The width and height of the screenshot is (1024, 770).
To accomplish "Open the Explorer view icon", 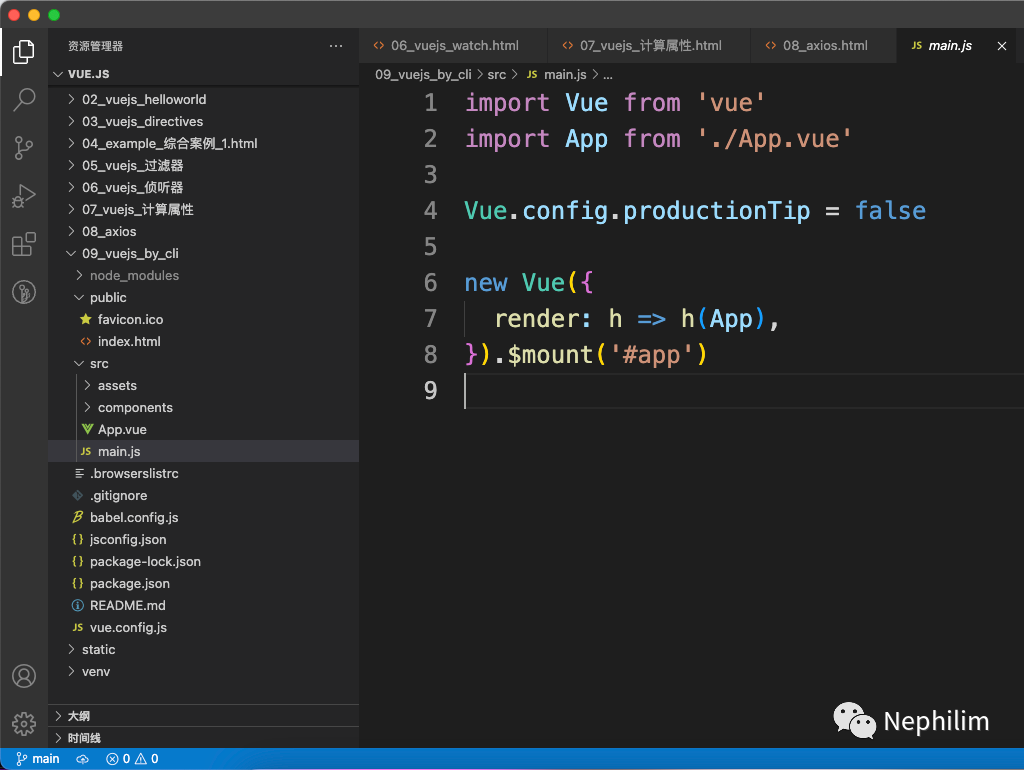I will (24, 52).
